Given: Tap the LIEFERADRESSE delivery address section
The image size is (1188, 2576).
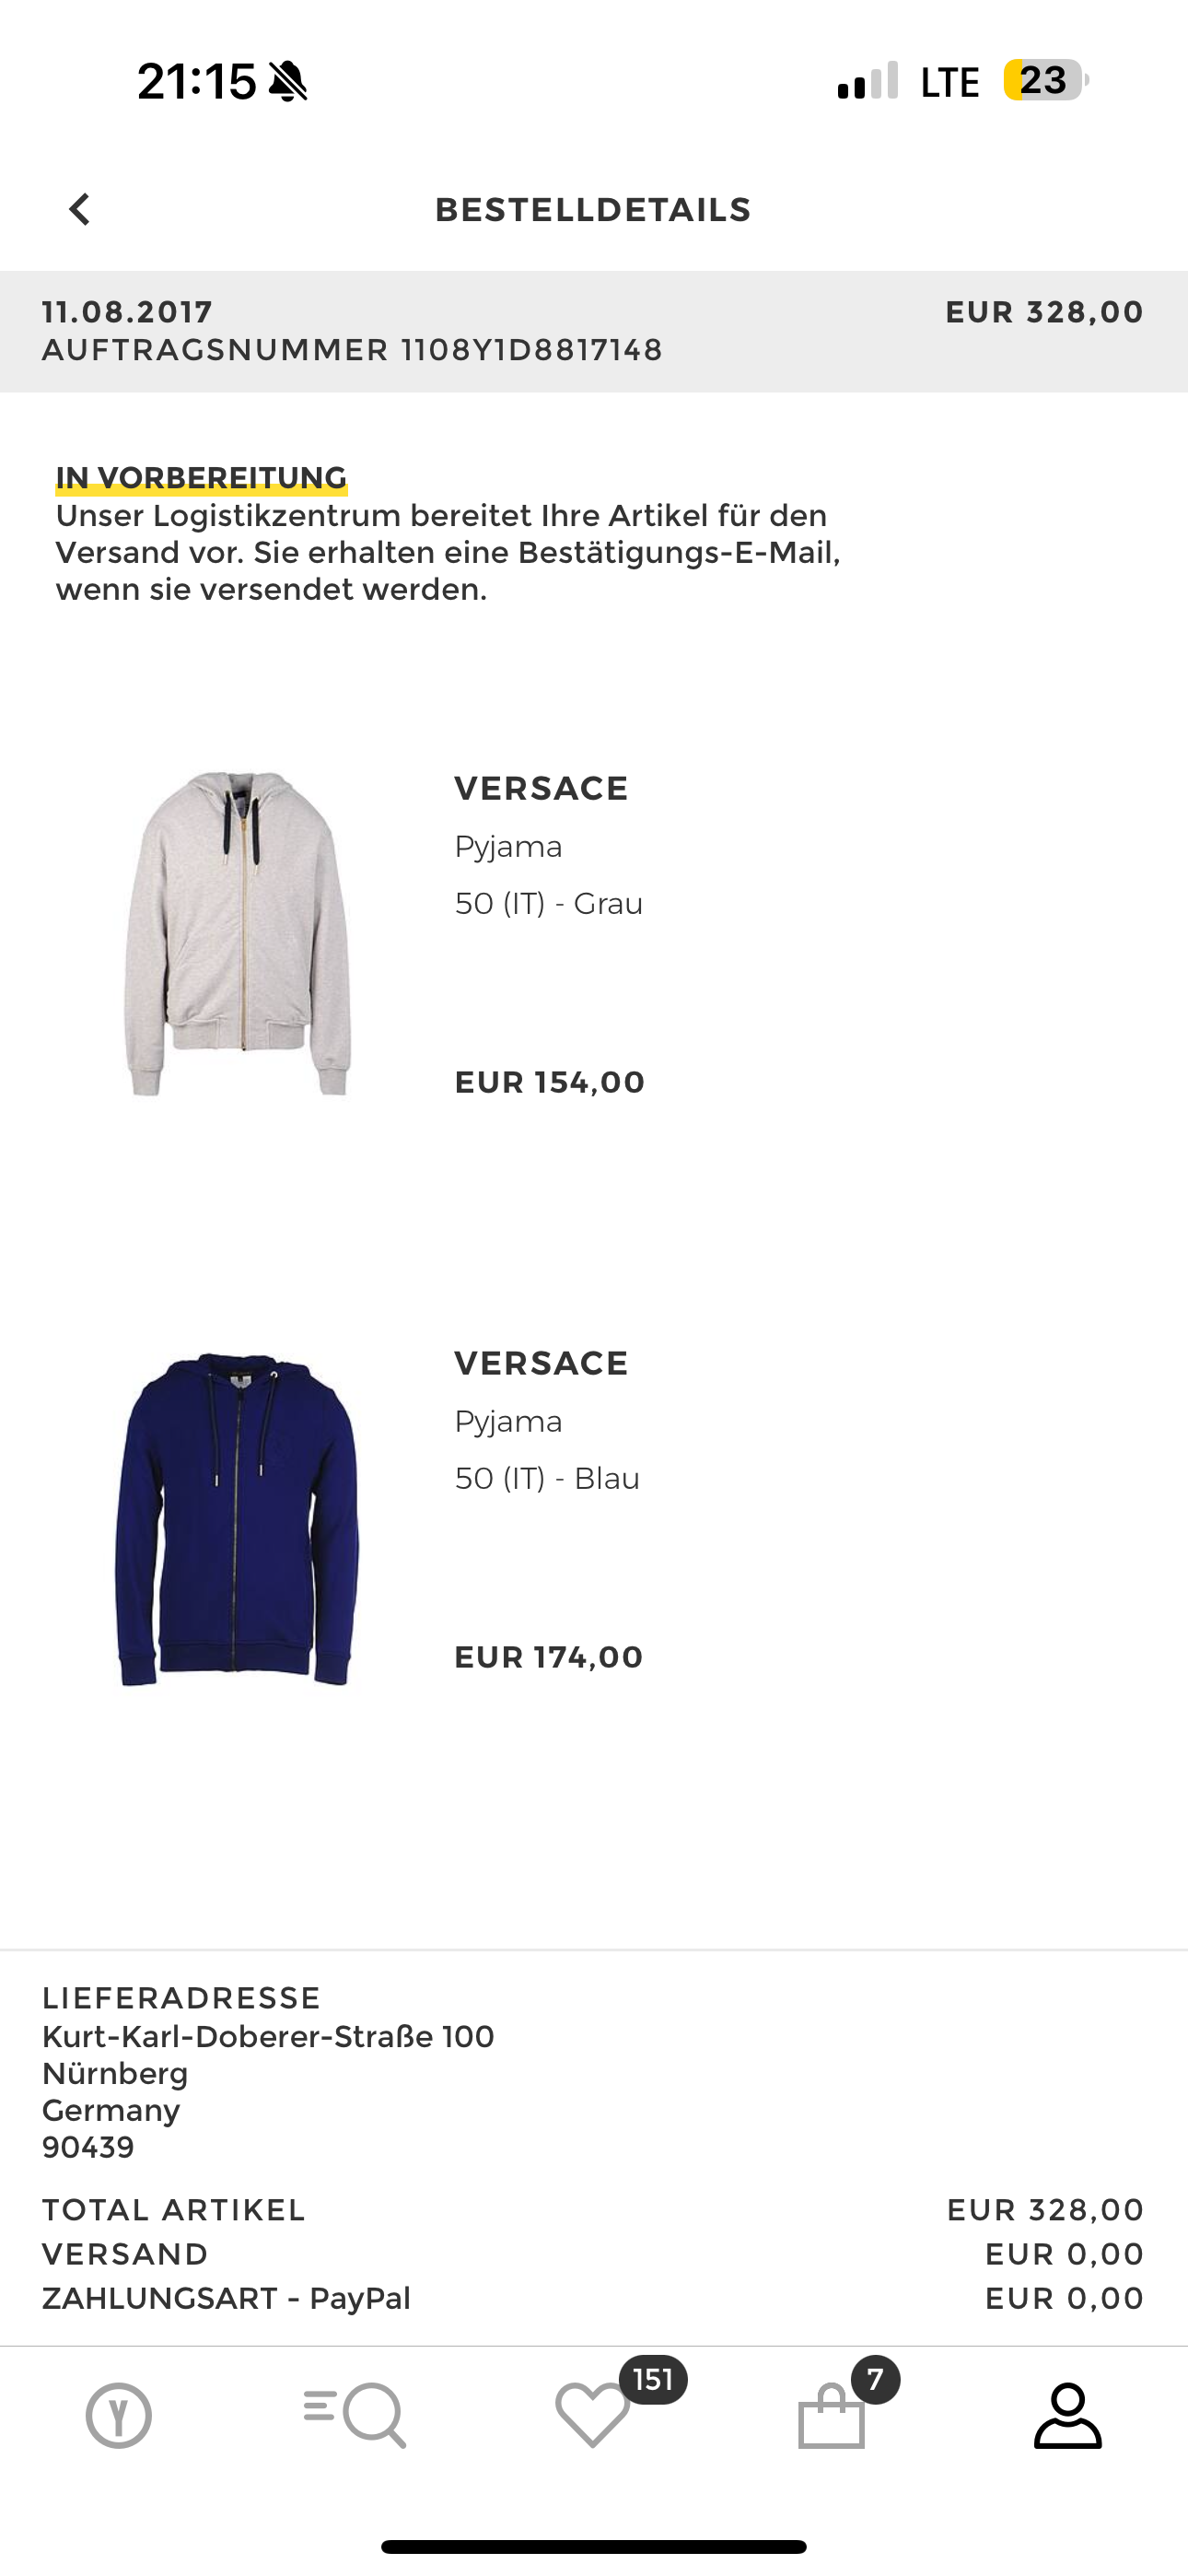Looking at the screenshot, I should (268, 2072).
